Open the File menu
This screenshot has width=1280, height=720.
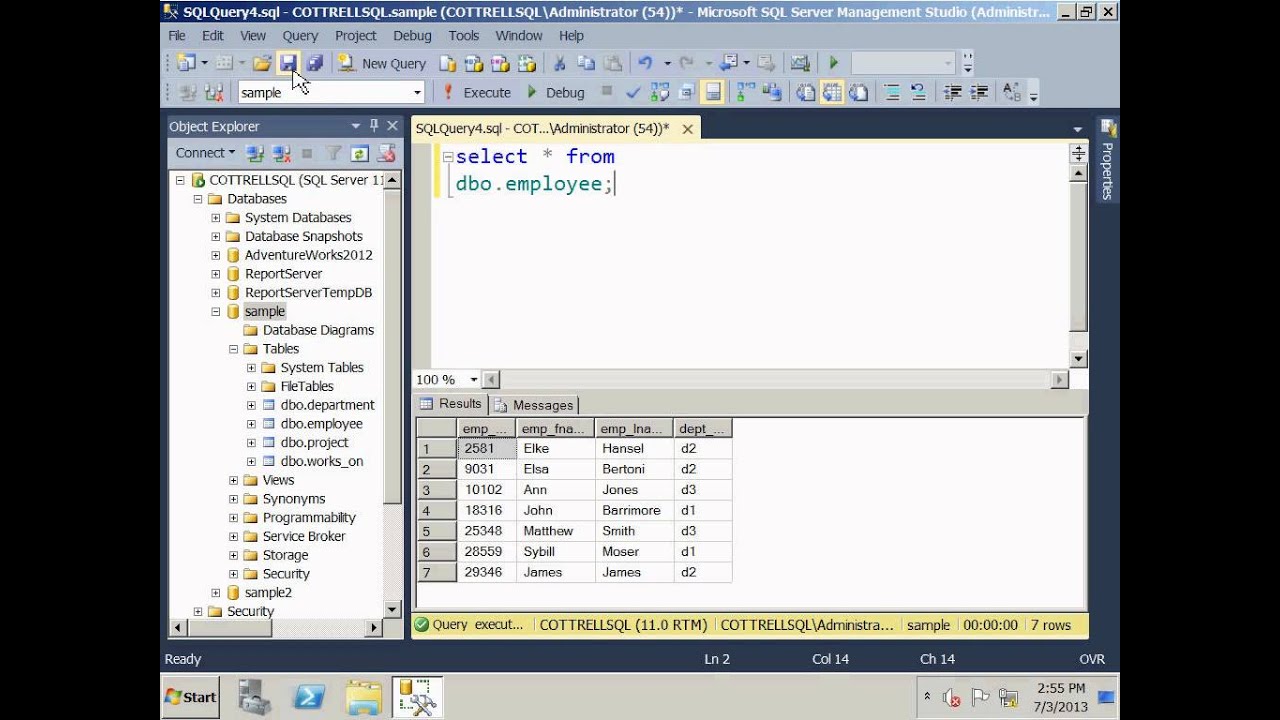177,35
